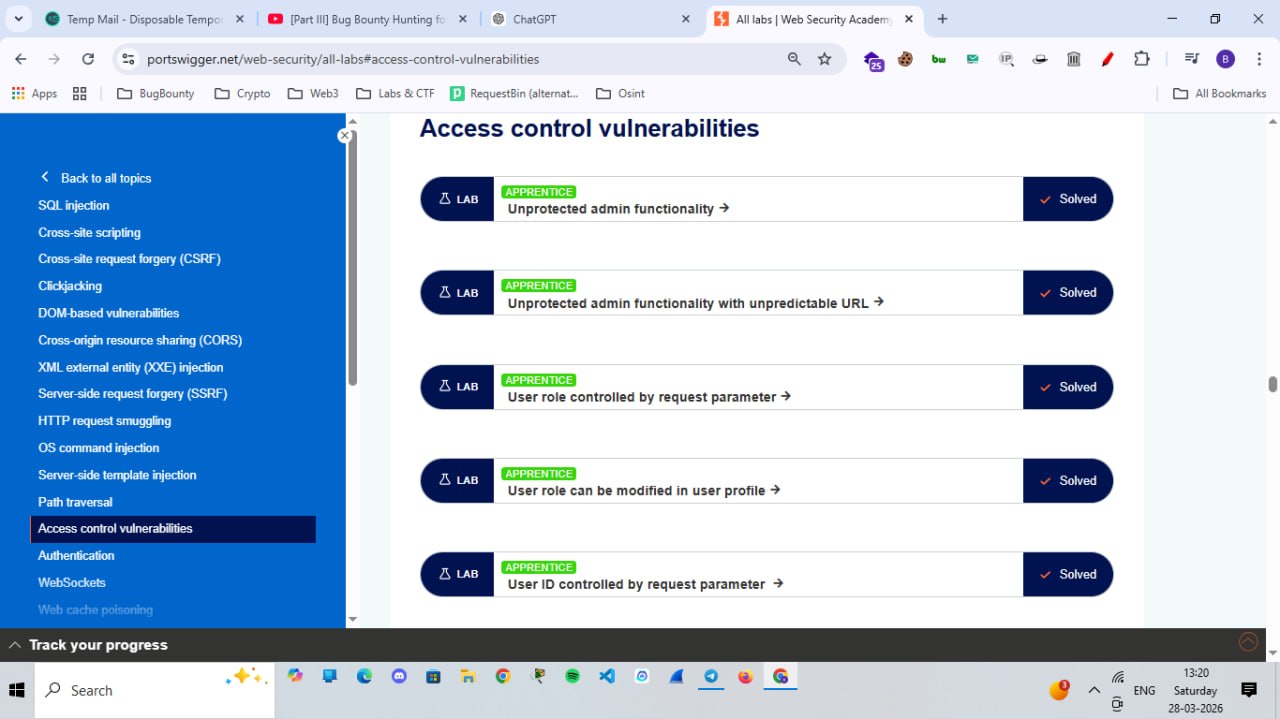
Task: Open the Apps grid shortcut
Action: click(34, 93)
